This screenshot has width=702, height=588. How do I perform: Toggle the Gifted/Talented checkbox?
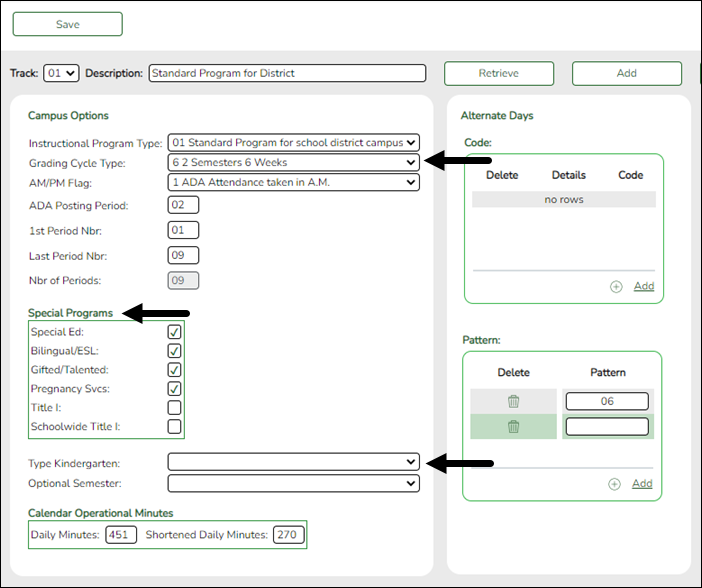tap(174, 370)
